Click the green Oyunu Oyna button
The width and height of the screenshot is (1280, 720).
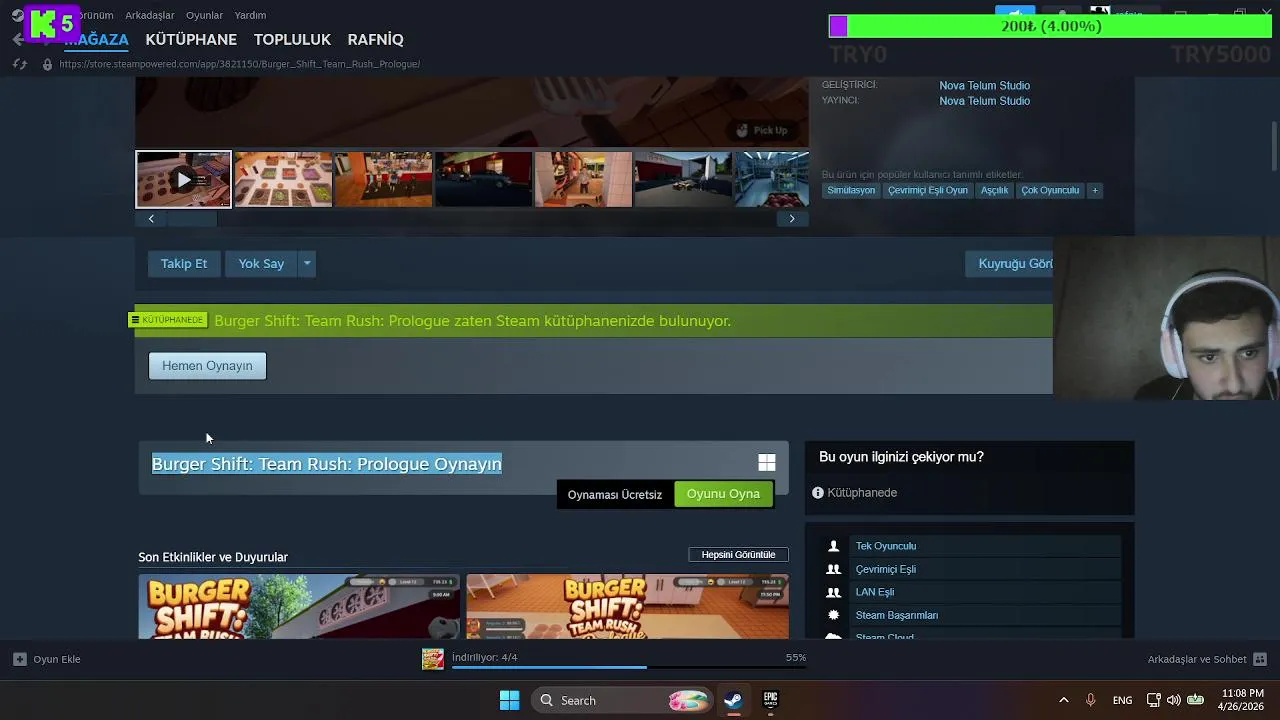[x=723, y=494]
